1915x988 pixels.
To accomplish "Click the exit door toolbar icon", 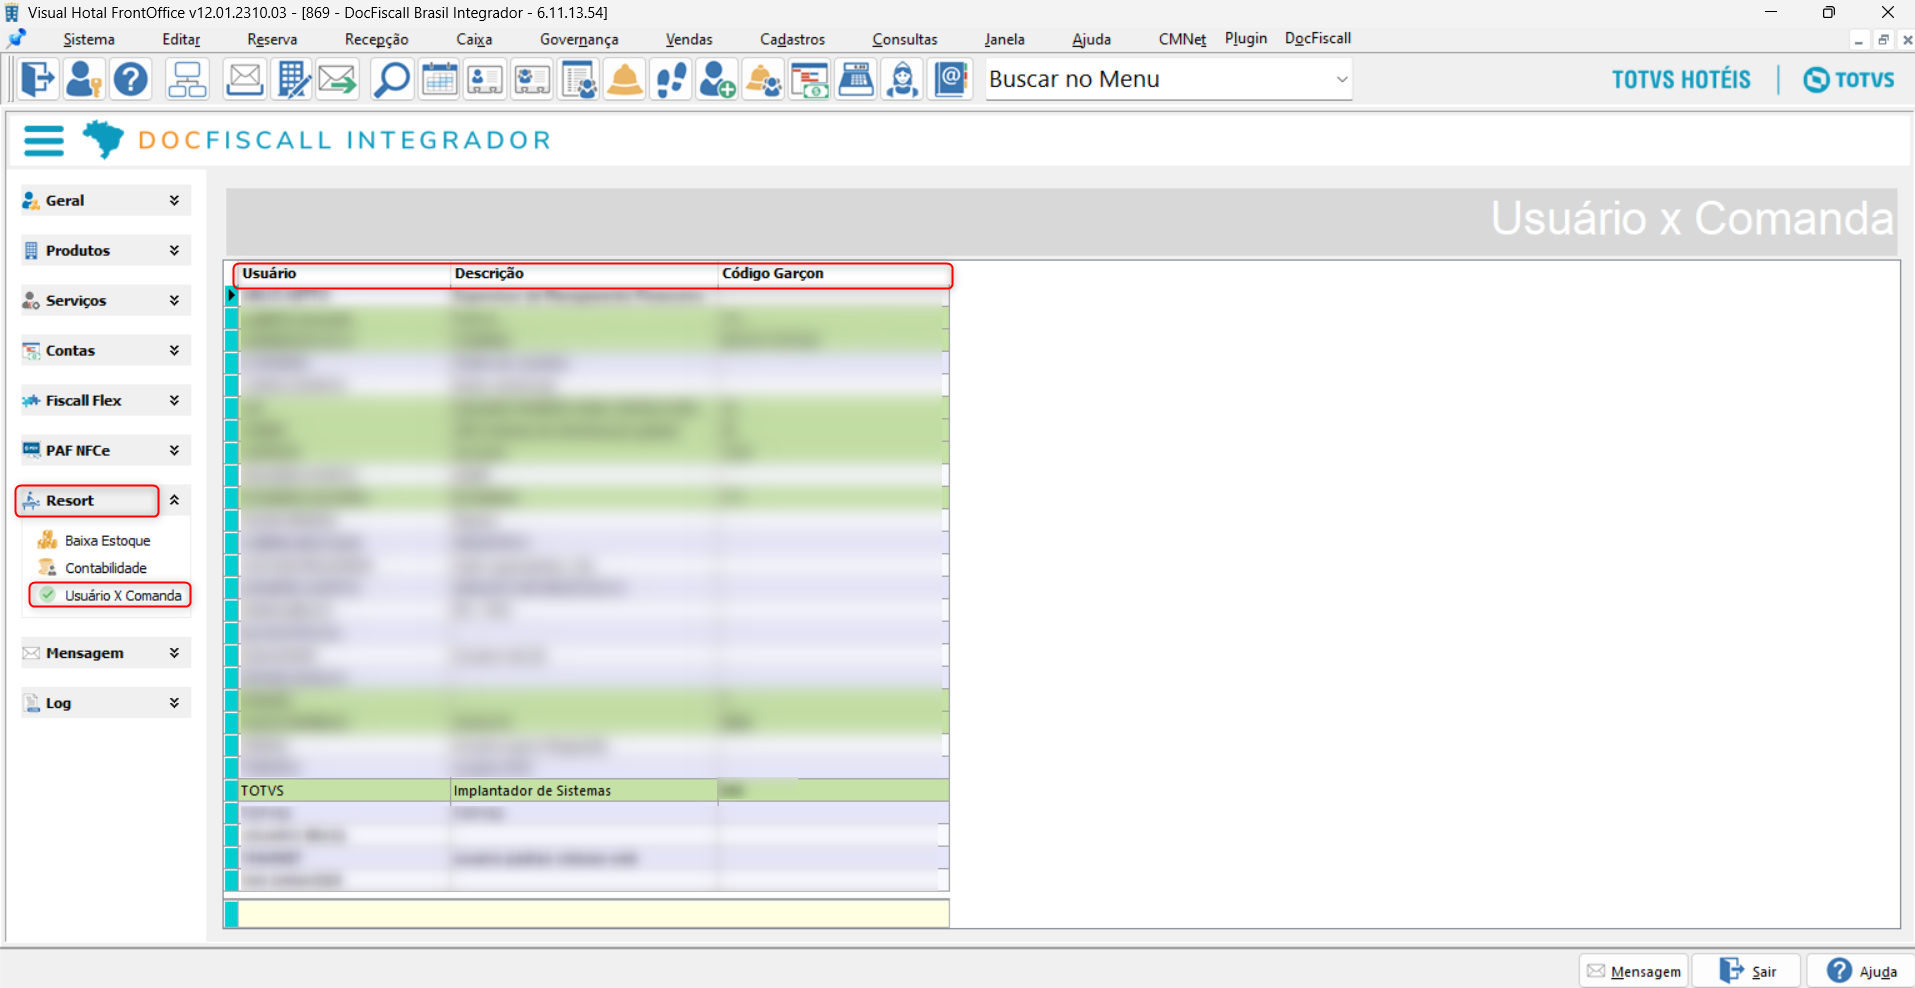I will point(38,79).
